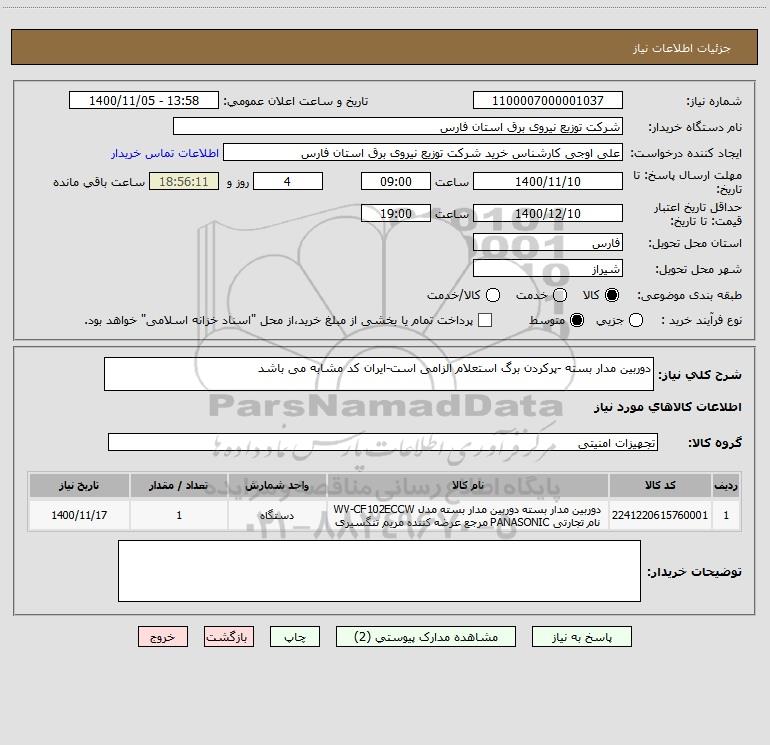Click the کد کالا column header
This screenshot has height=745, width=770.
coord(660,485)
